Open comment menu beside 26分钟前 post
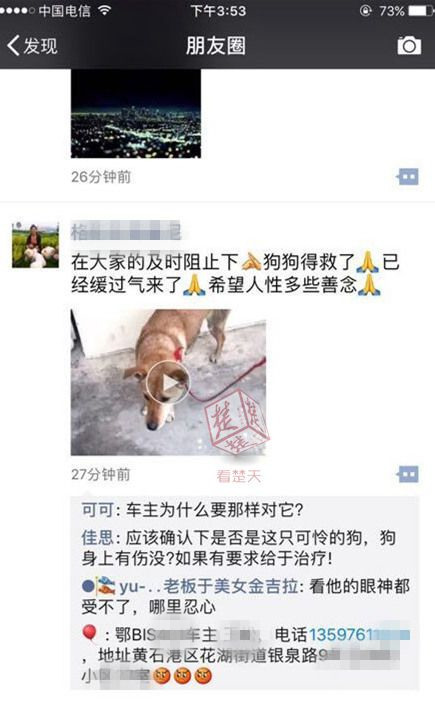 coord(408,177)
